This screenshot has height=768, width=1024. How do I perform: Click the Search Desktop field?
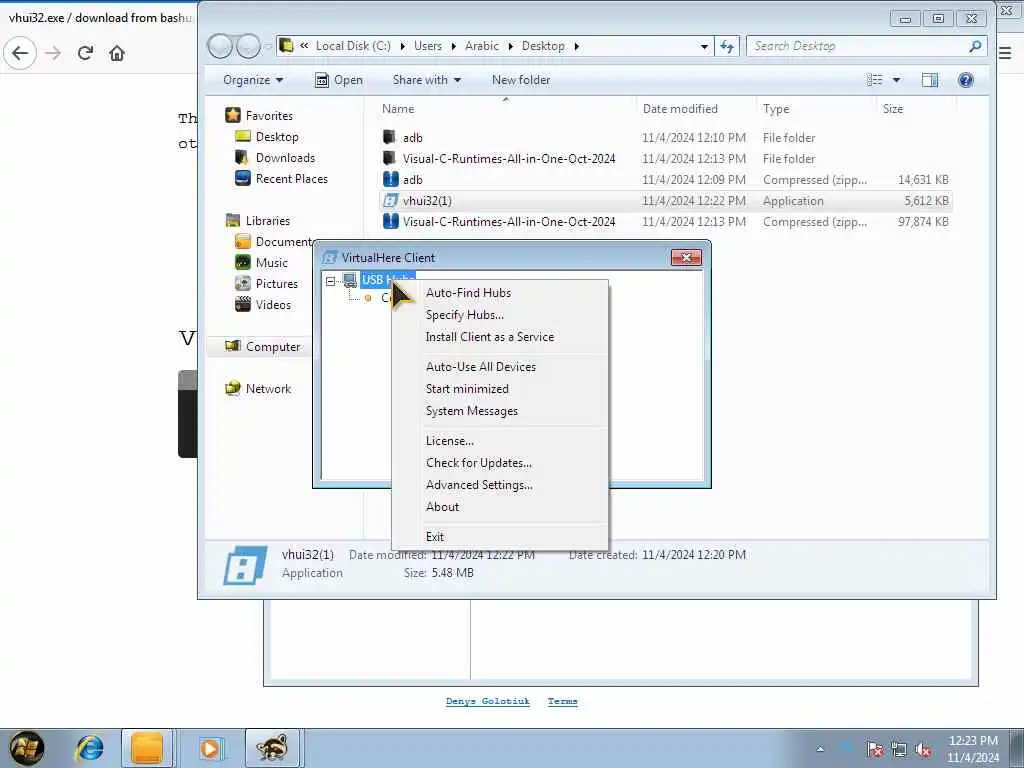click(865, 46)
